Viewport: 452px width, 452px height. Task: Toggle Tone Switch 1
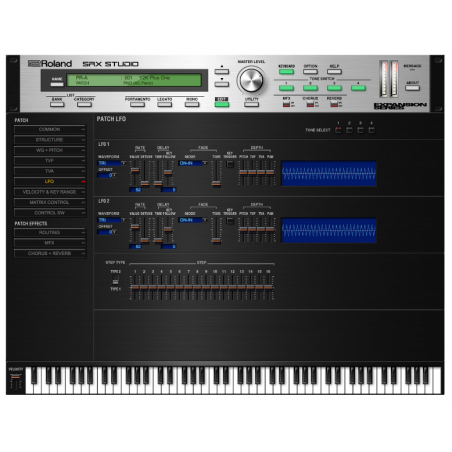(286, 88)
